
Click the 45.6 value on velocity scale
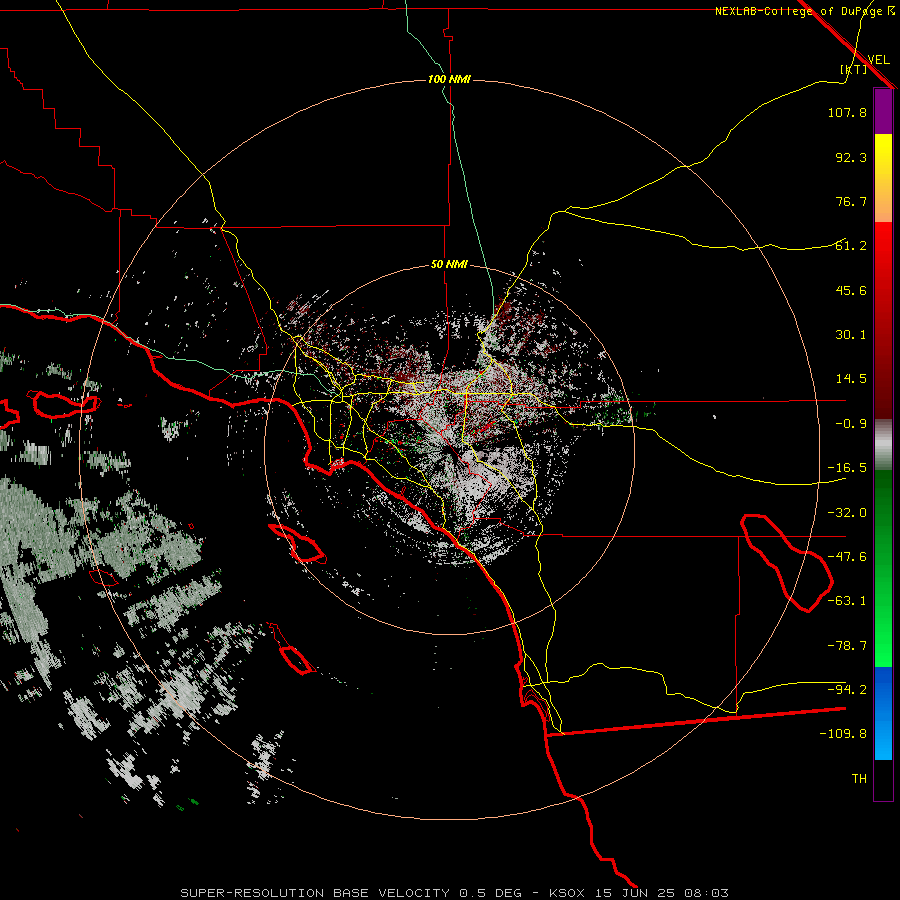[851, 290]
